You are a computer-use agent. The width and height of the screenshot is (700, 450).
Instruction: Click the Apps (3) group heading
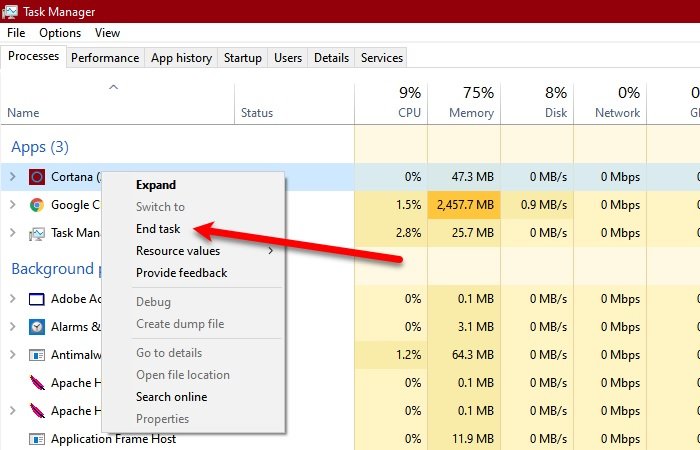tap(40, 147)
